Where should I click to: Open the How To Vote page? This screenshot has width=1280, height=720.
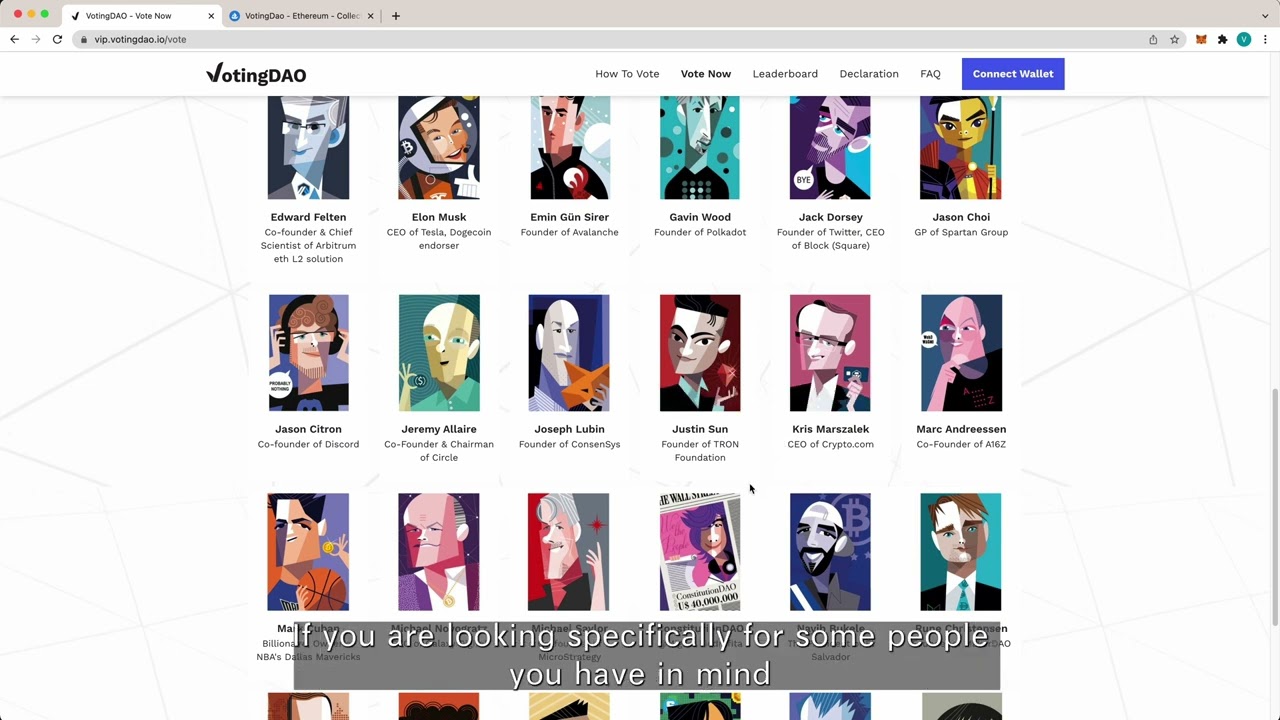pos(627,74)
